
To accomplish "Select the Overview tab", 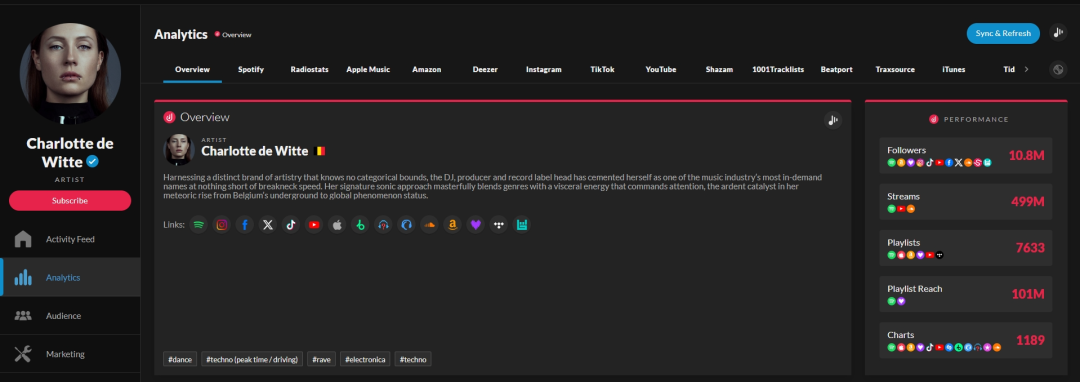I will click(x=192, y=70).
